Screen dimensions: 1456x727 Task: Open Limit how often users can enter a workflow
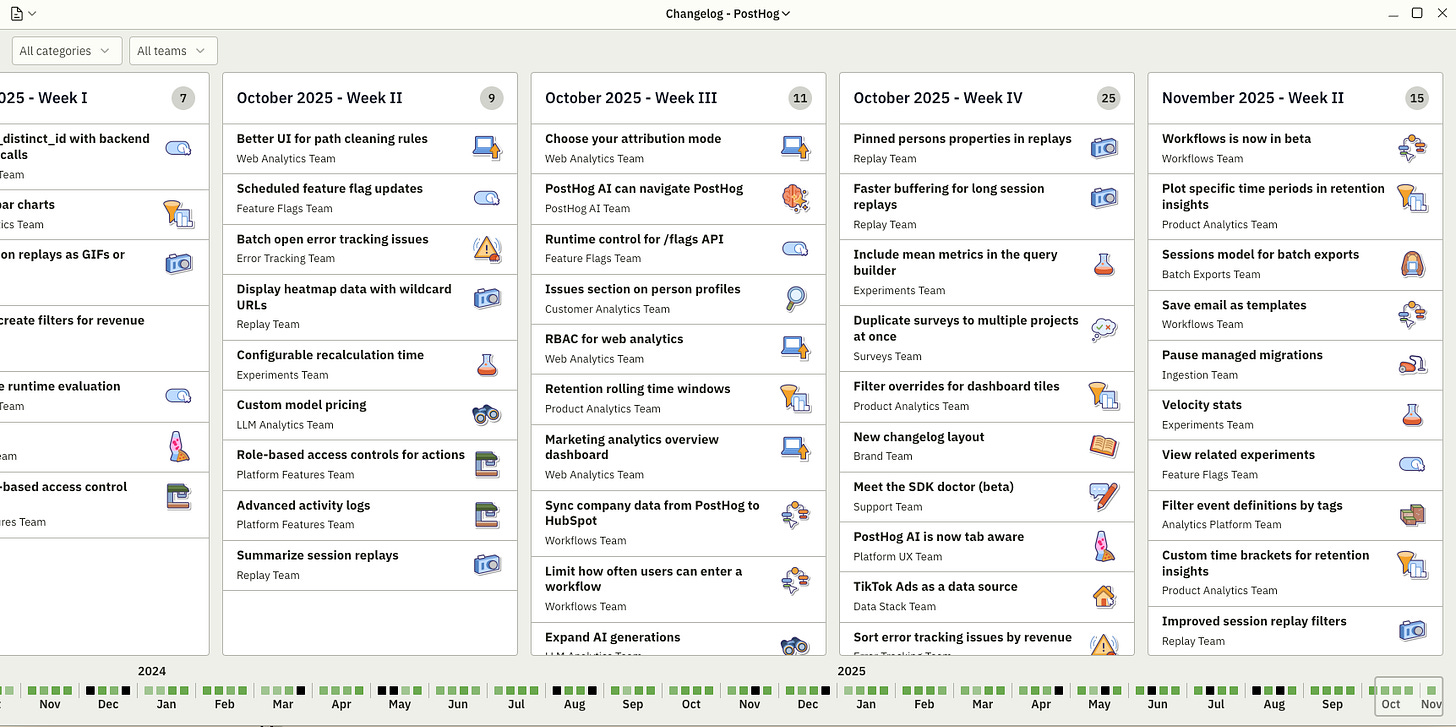[678, 589]
